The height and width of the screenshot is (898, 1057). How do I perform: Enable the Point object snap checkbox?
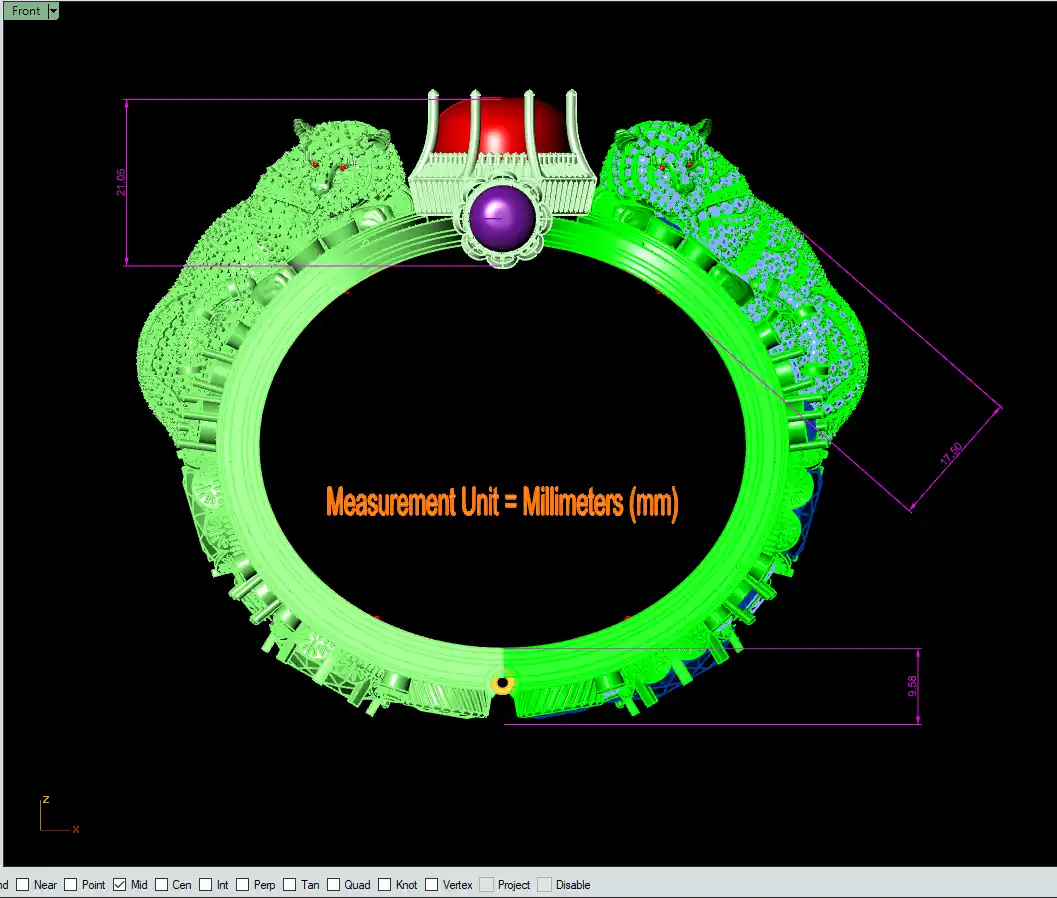72,885
